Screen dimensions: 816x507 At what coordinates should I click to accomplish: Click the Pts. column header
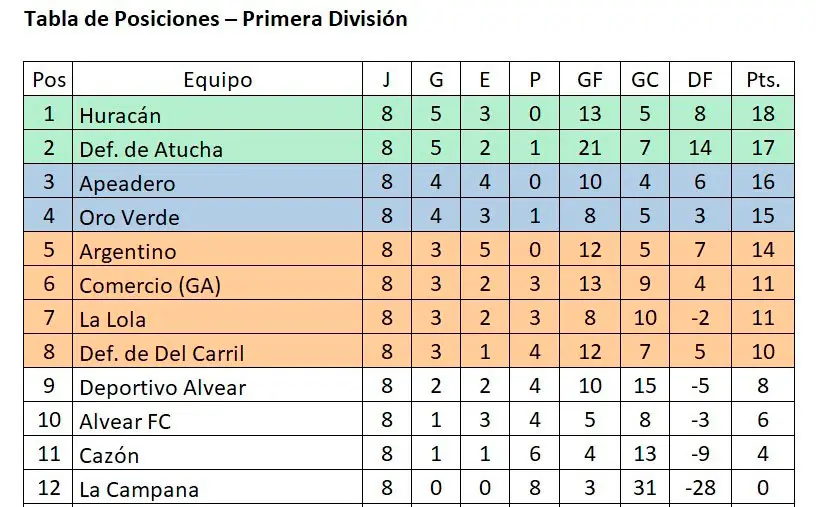coord(763,80)
